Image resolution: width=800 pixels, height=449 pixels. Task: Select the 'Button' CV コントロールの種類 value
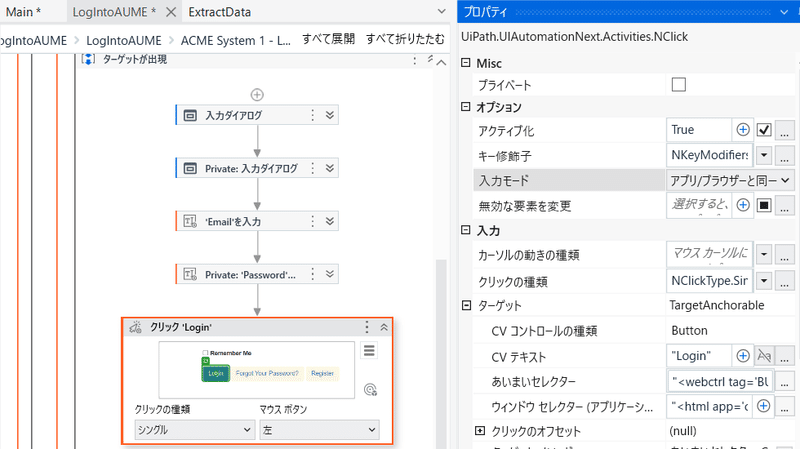pyautogui.click(x=689, y=331)
